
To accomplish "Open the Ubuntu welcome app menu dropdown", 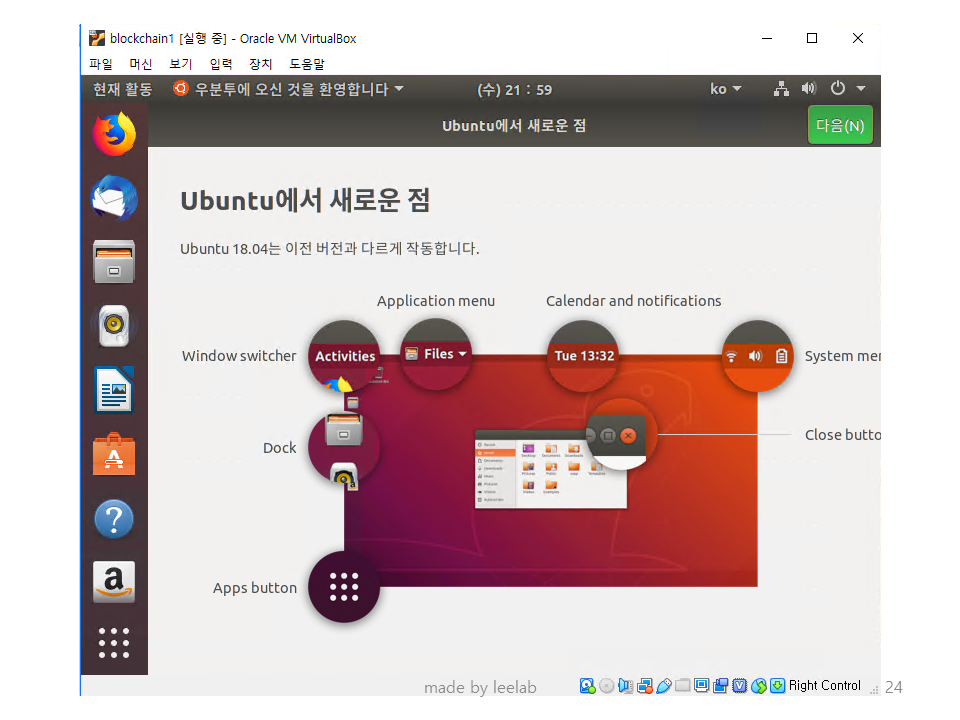I will [x=289, y=89].
